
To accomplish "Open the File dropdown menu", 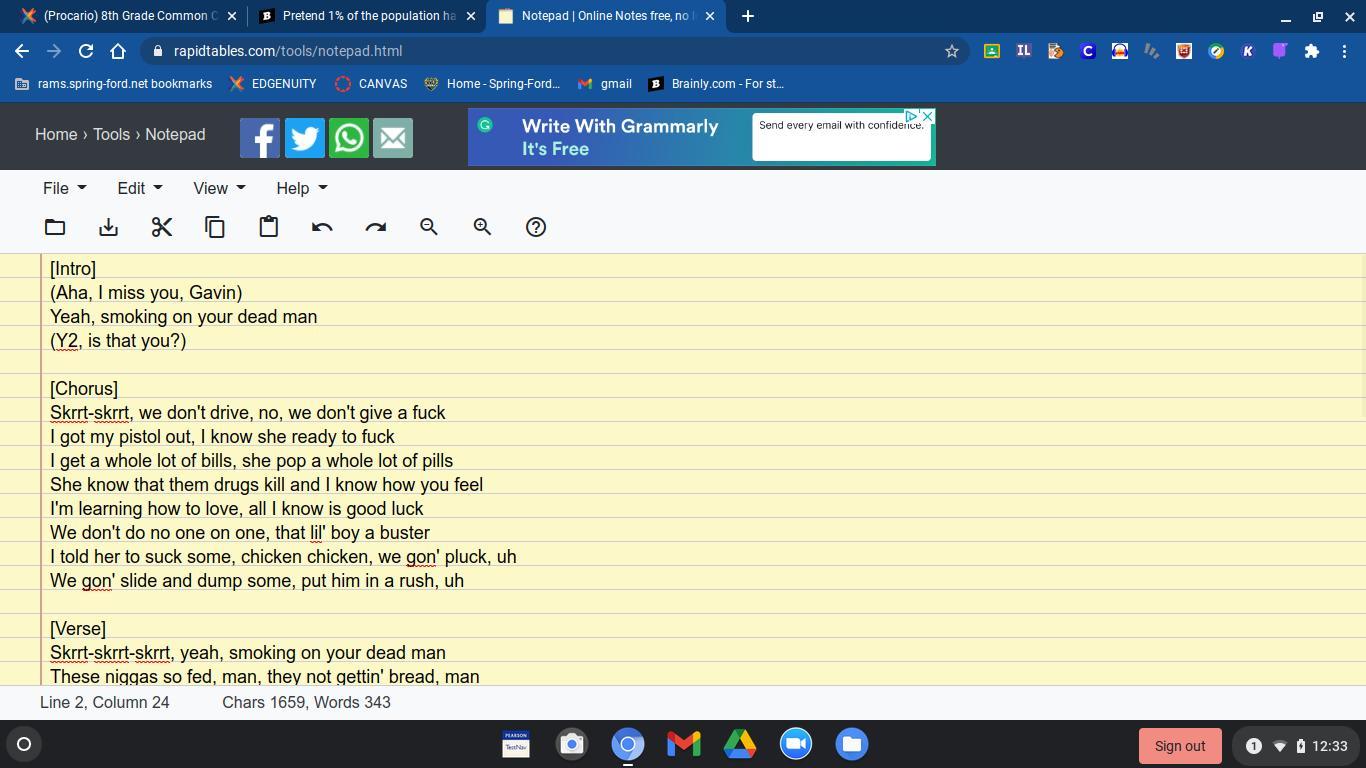I will [65, 188].
